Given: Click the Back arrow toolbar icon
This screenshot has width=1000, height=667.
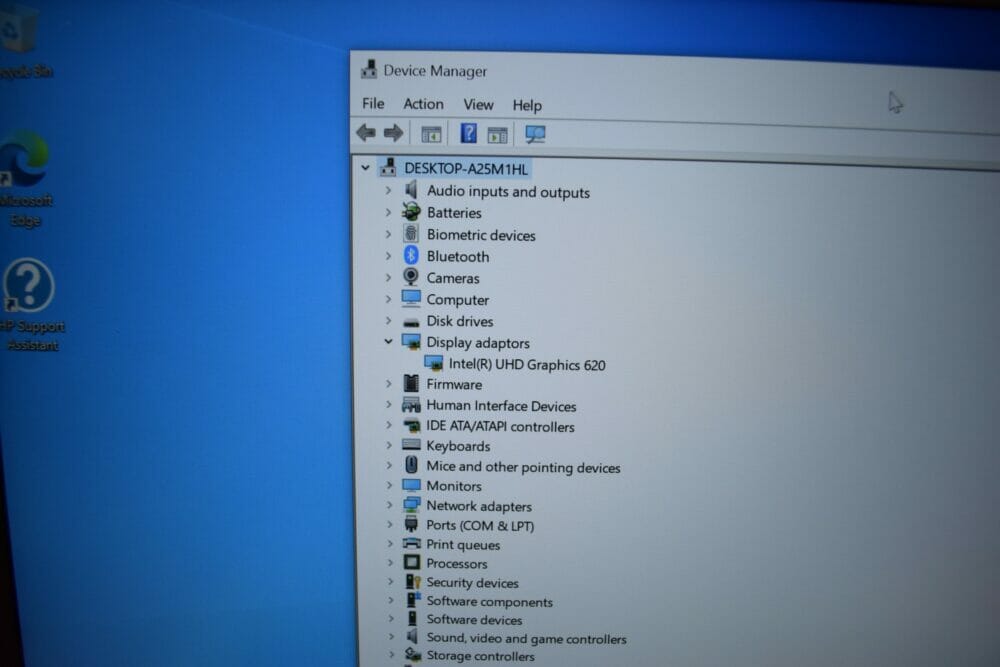Looking at the screenshot, I should [365, 133].
